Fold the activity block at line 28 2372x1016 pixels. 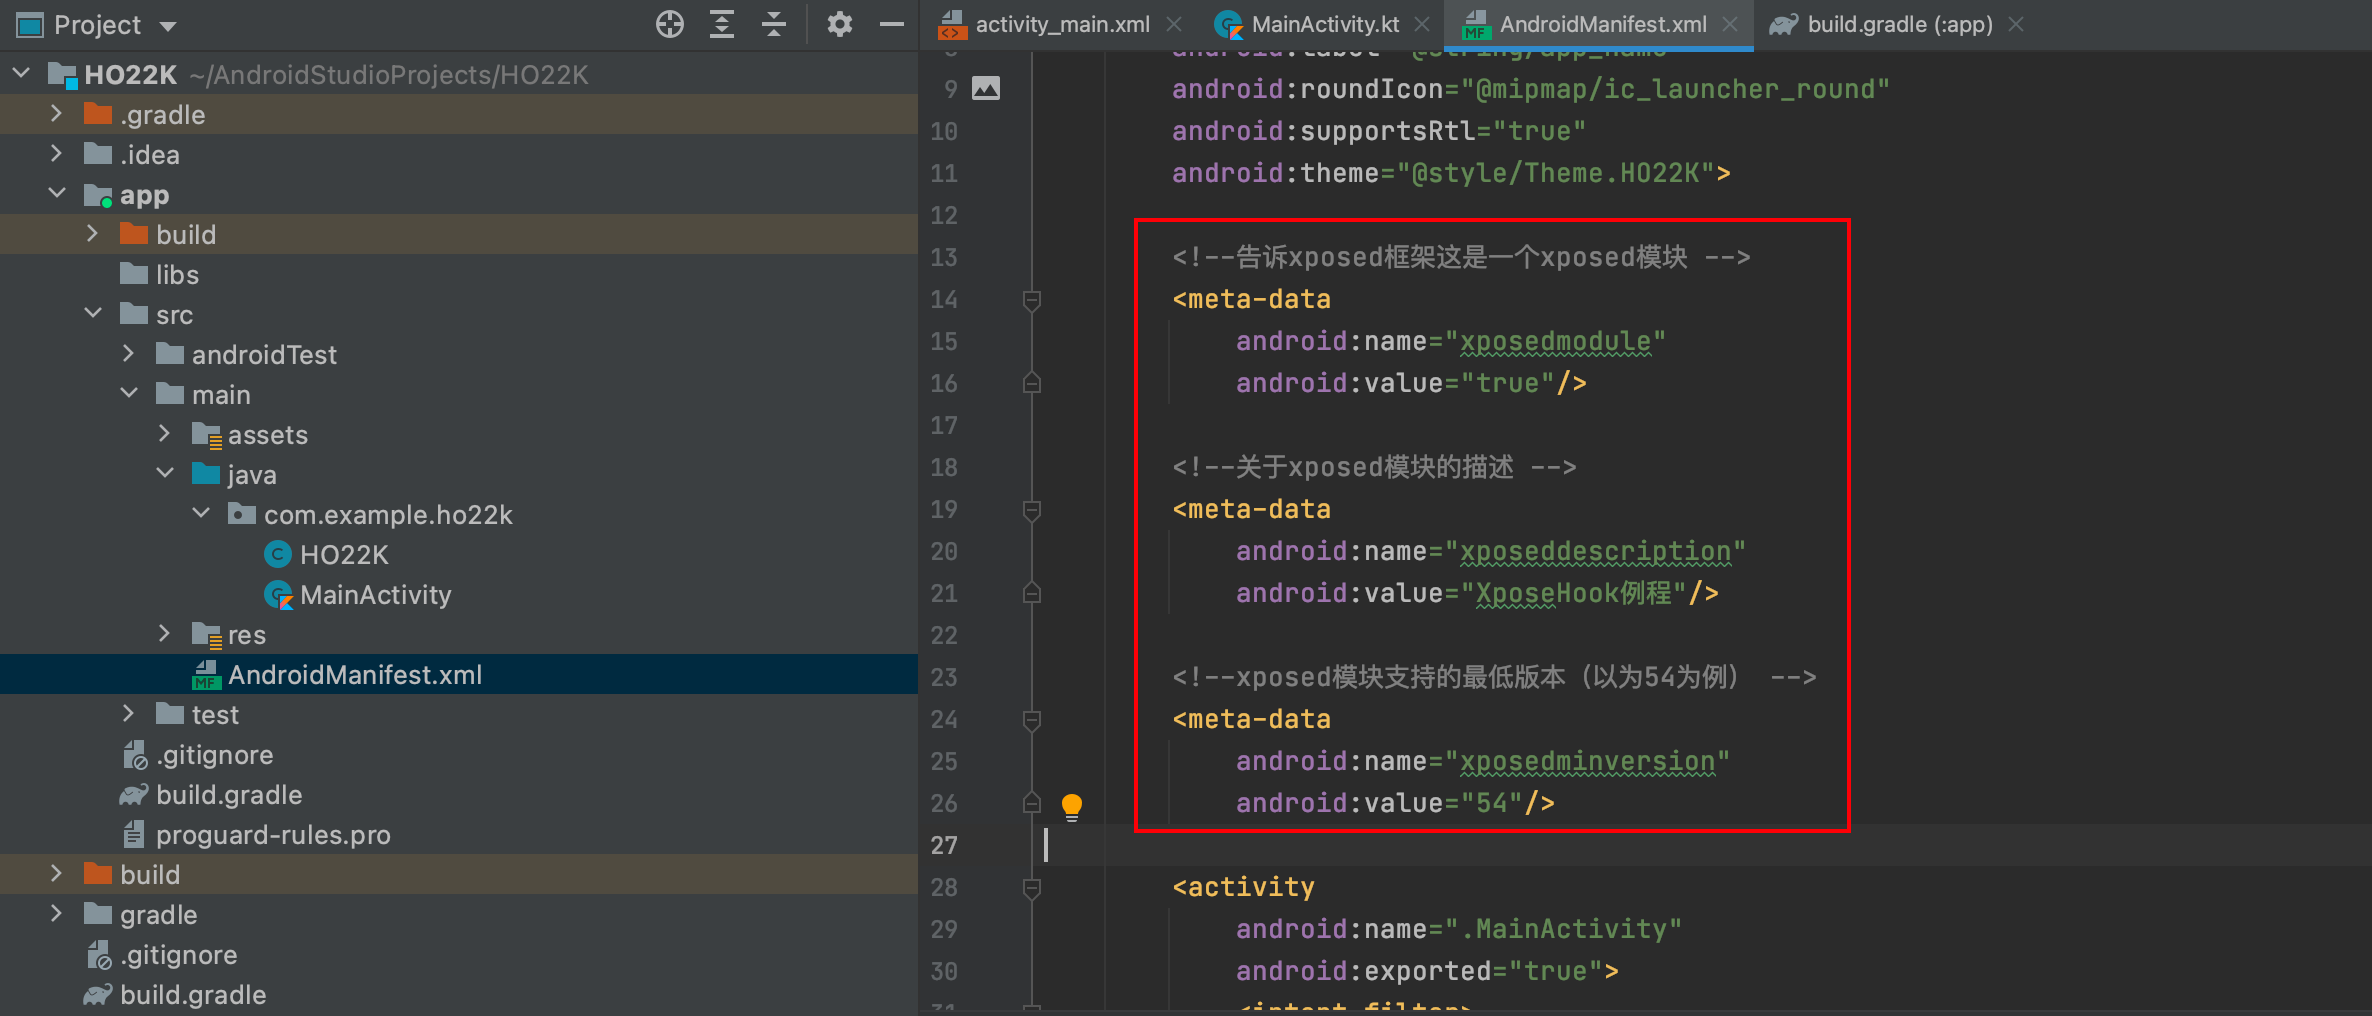coord(1032,888)
